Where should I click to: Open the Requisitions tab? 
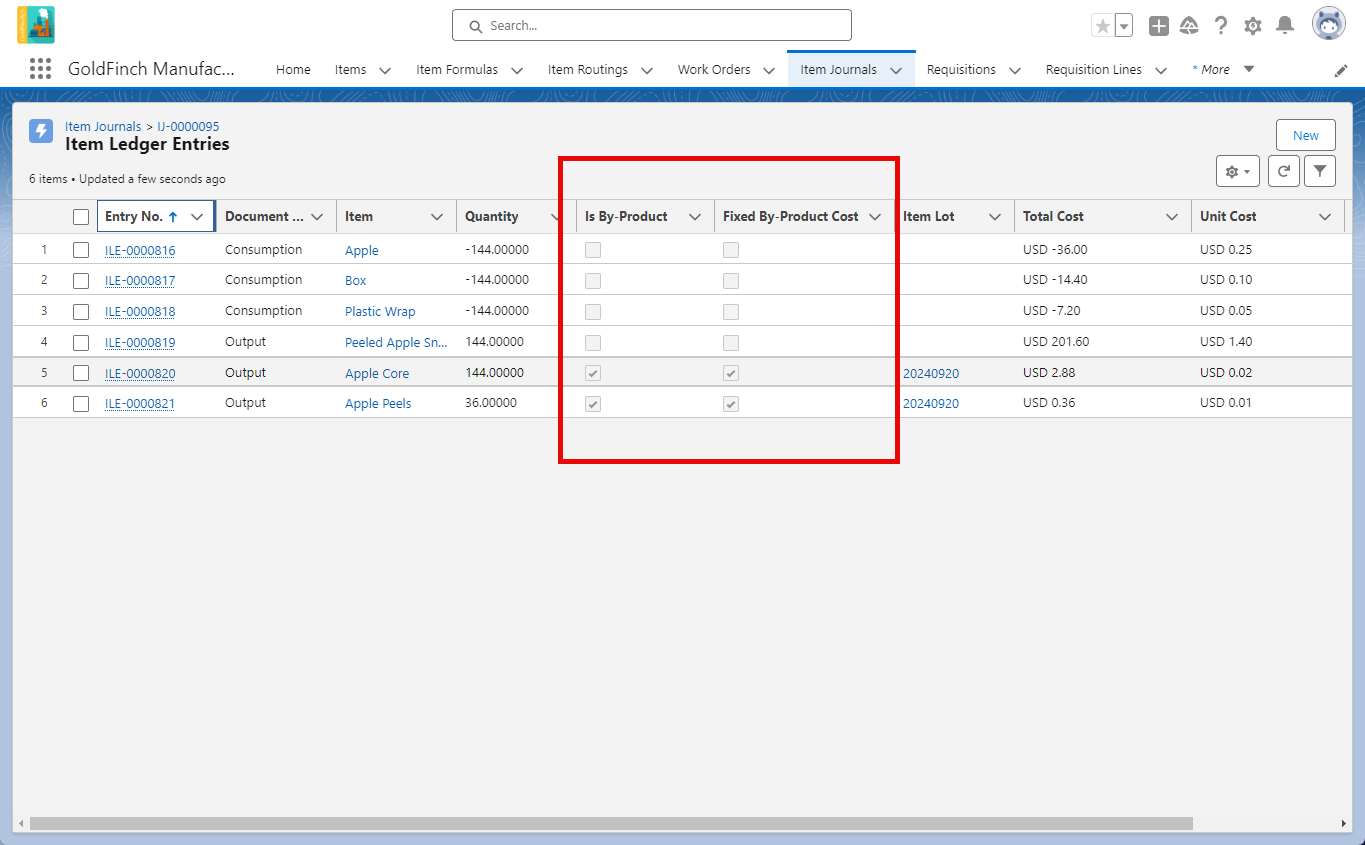click(x=961, y=70)
